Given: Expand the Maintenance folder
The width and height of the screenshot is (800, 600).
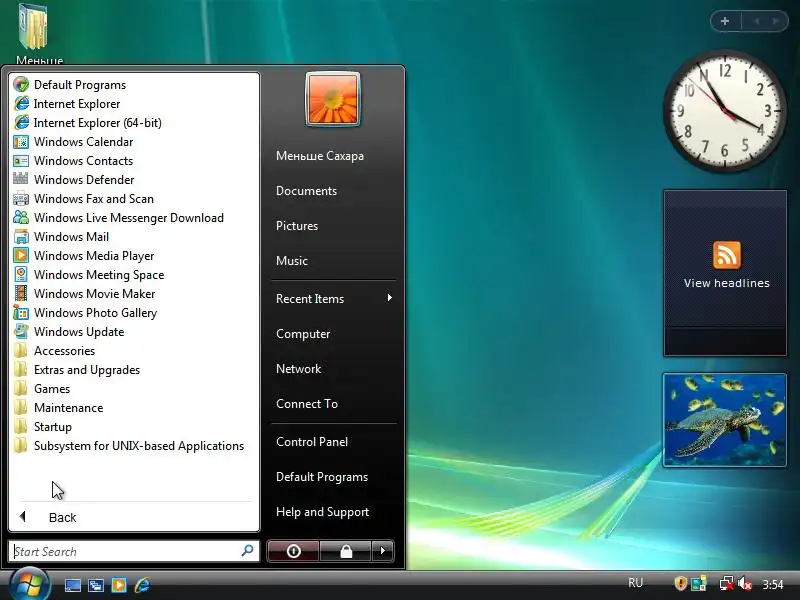Looking at the screenshot, I should click(x=58, y=408).
